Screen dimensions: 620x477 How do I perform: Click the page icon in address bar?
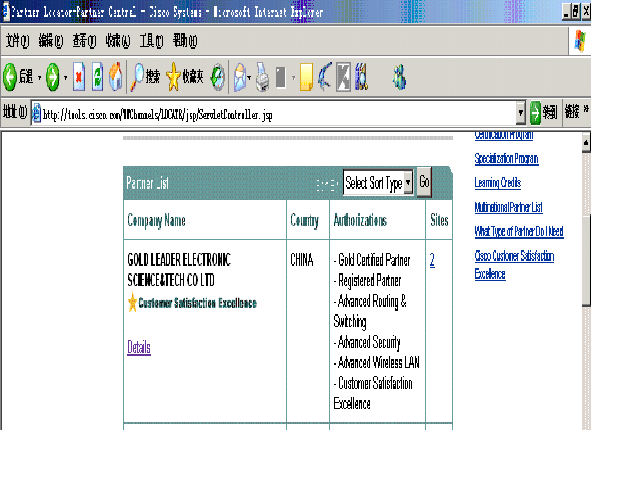pos(36,114)
